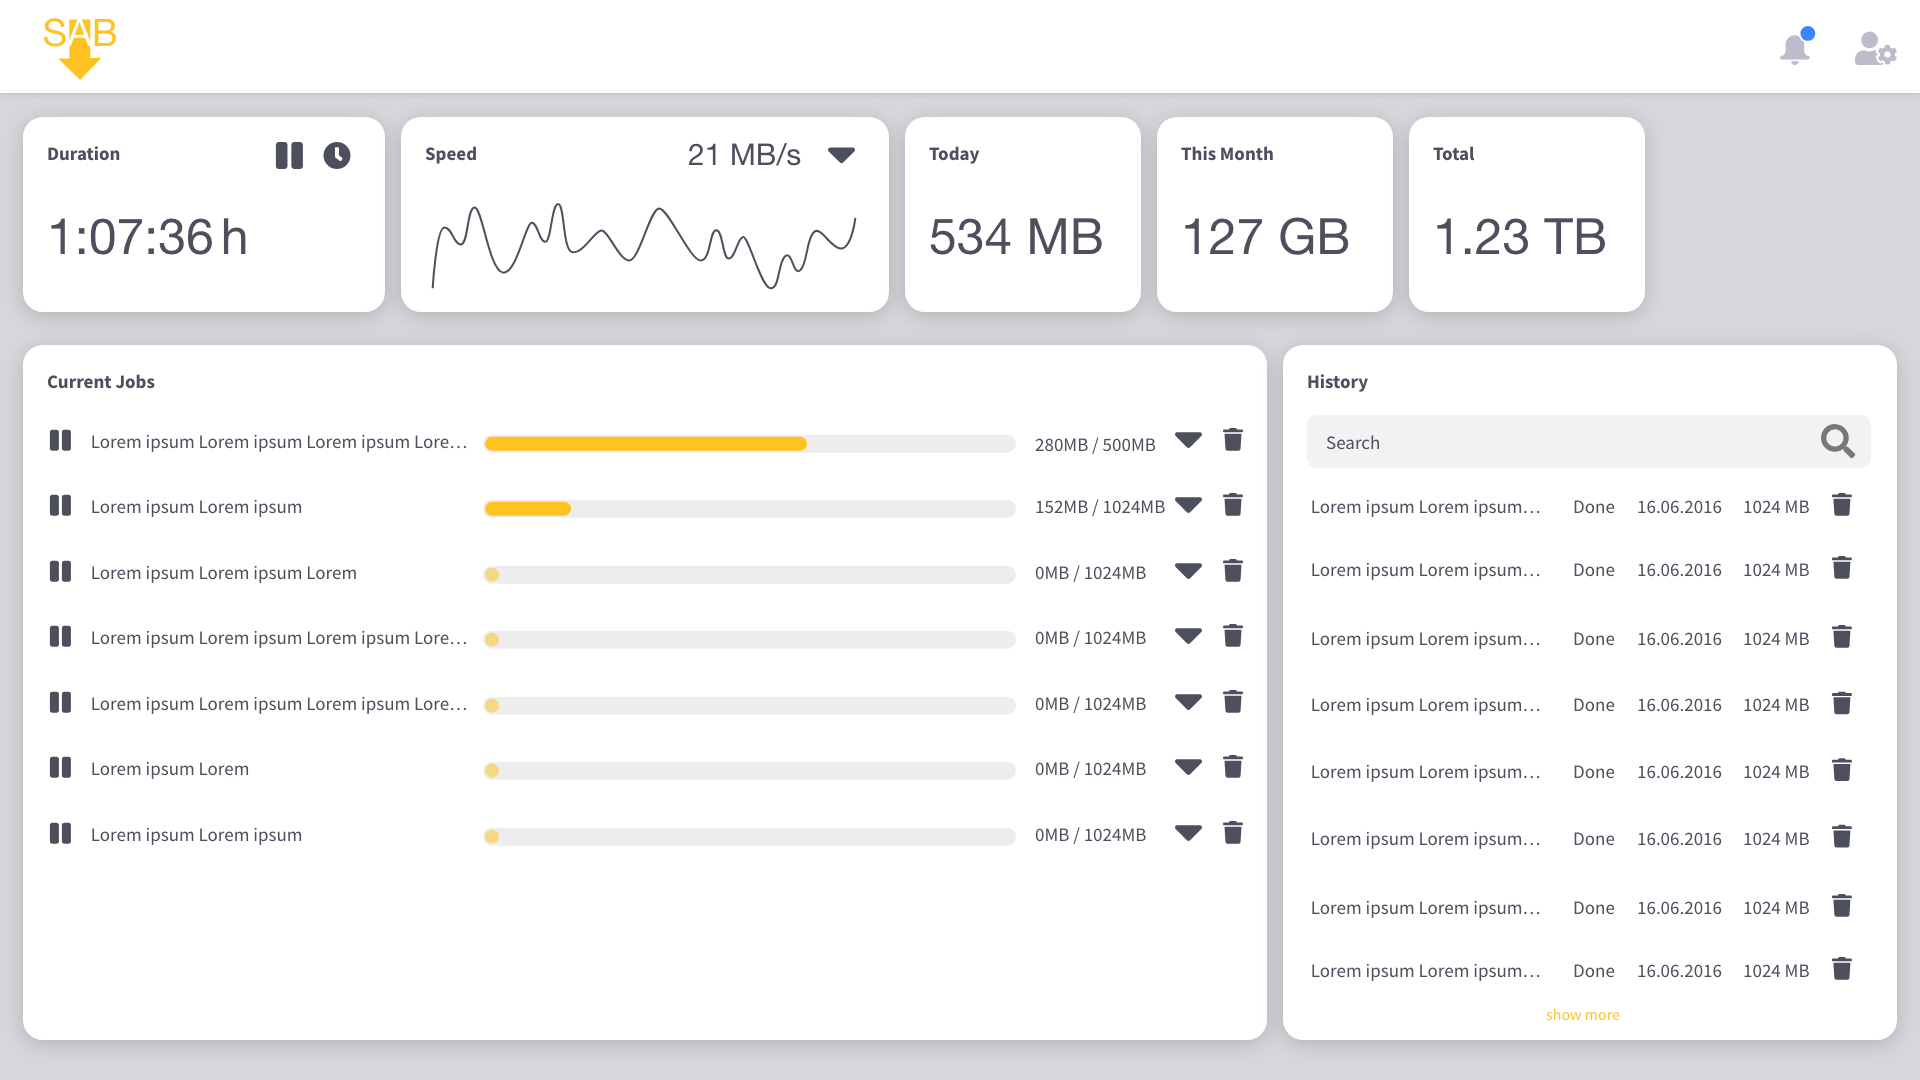Expand options for fourth current job
Viewport: 1920px width, 1080px height.
(x=1188, y=636)
